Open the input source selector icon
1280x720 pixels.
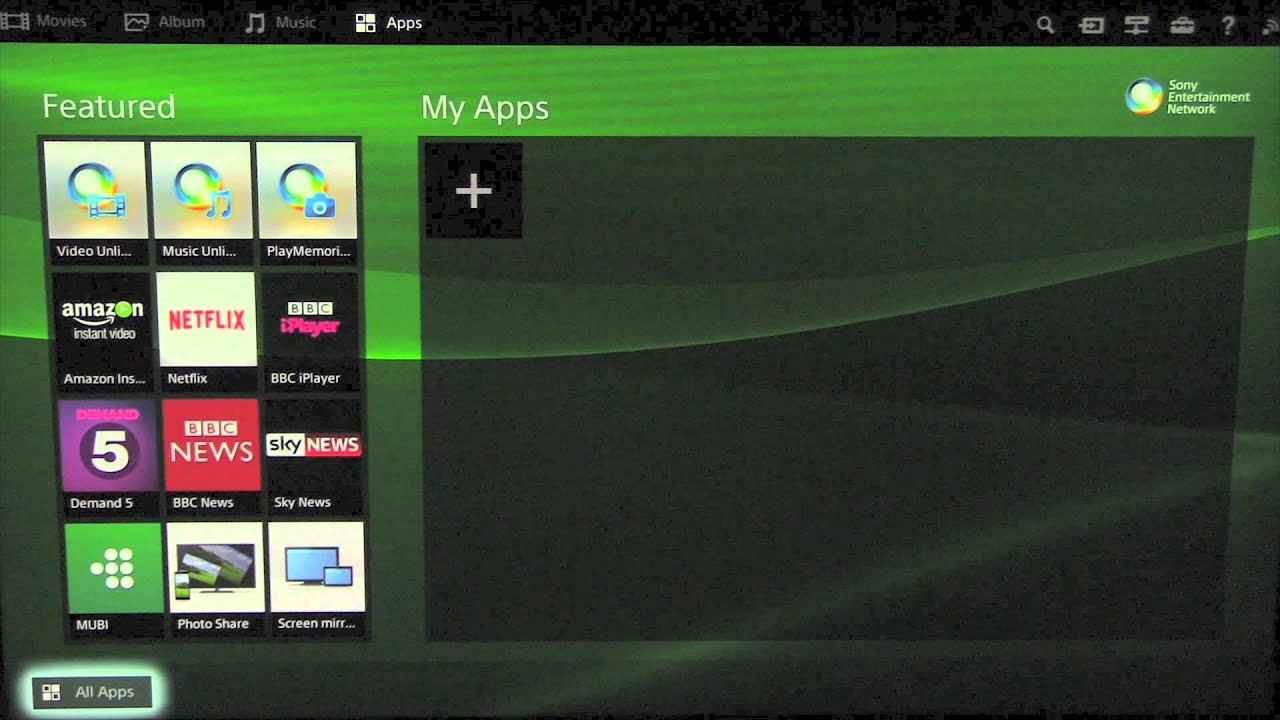coord(1091,25)
